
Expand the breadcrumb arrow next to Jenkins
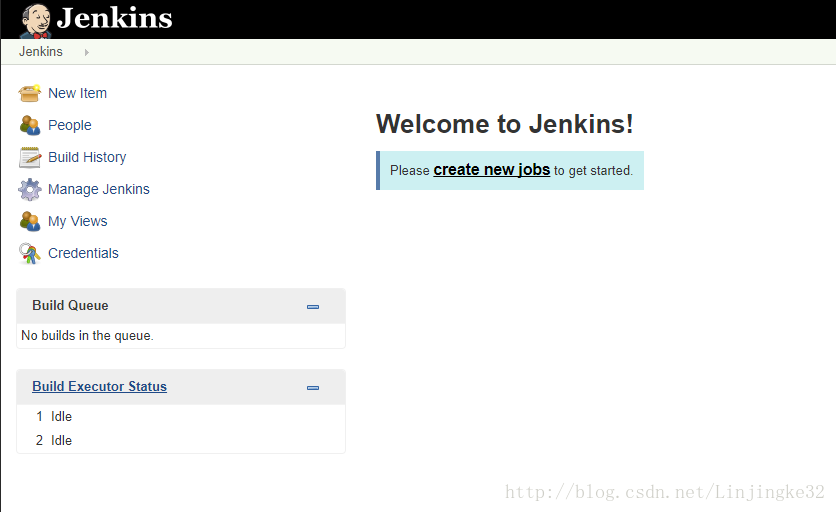[86, 52]
